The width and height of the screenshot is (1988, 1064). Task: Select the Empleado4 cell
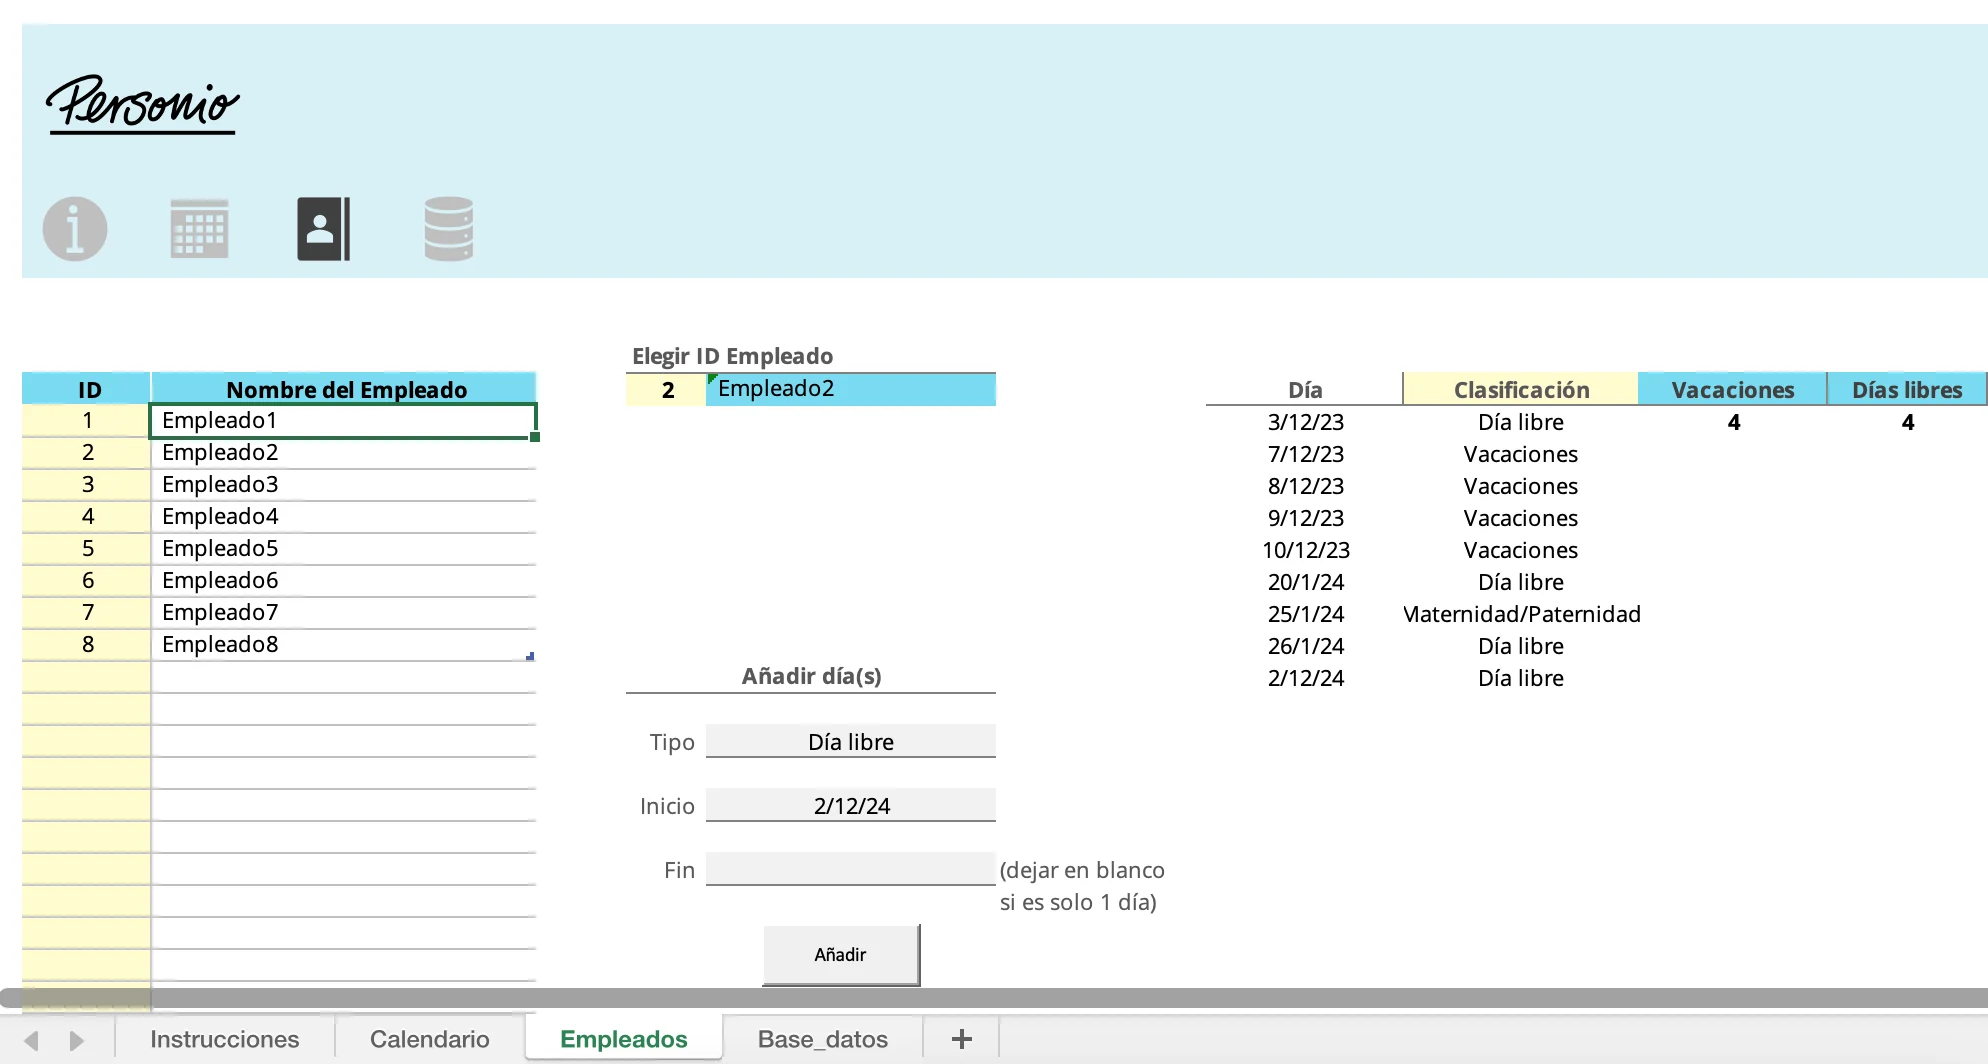(x=343, y=517)
